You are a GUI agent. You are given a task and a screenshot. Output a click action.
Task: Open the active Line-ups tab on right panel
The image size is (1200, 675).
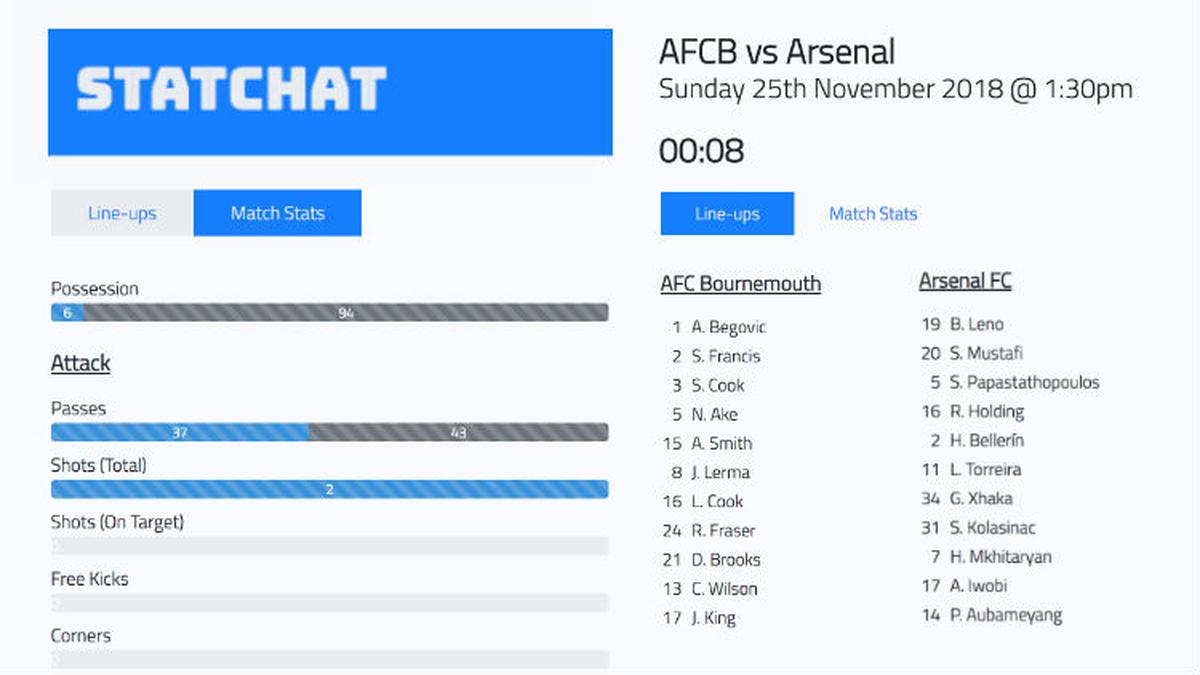click(727, 214)
